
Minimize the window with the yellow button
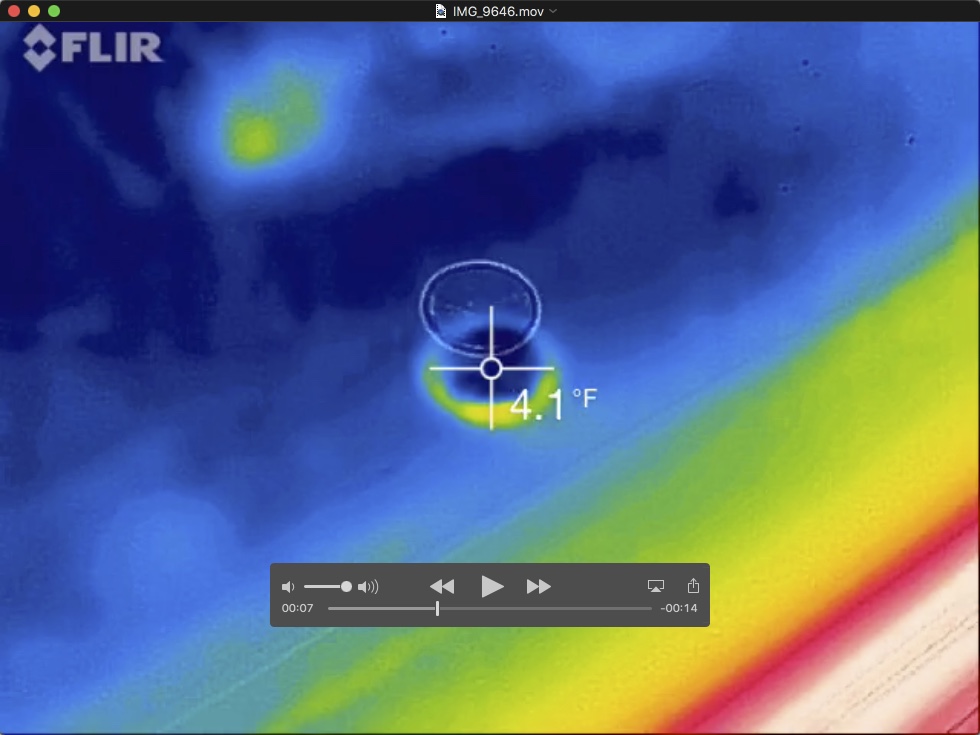pyautogui.click(x=34, y=11)
